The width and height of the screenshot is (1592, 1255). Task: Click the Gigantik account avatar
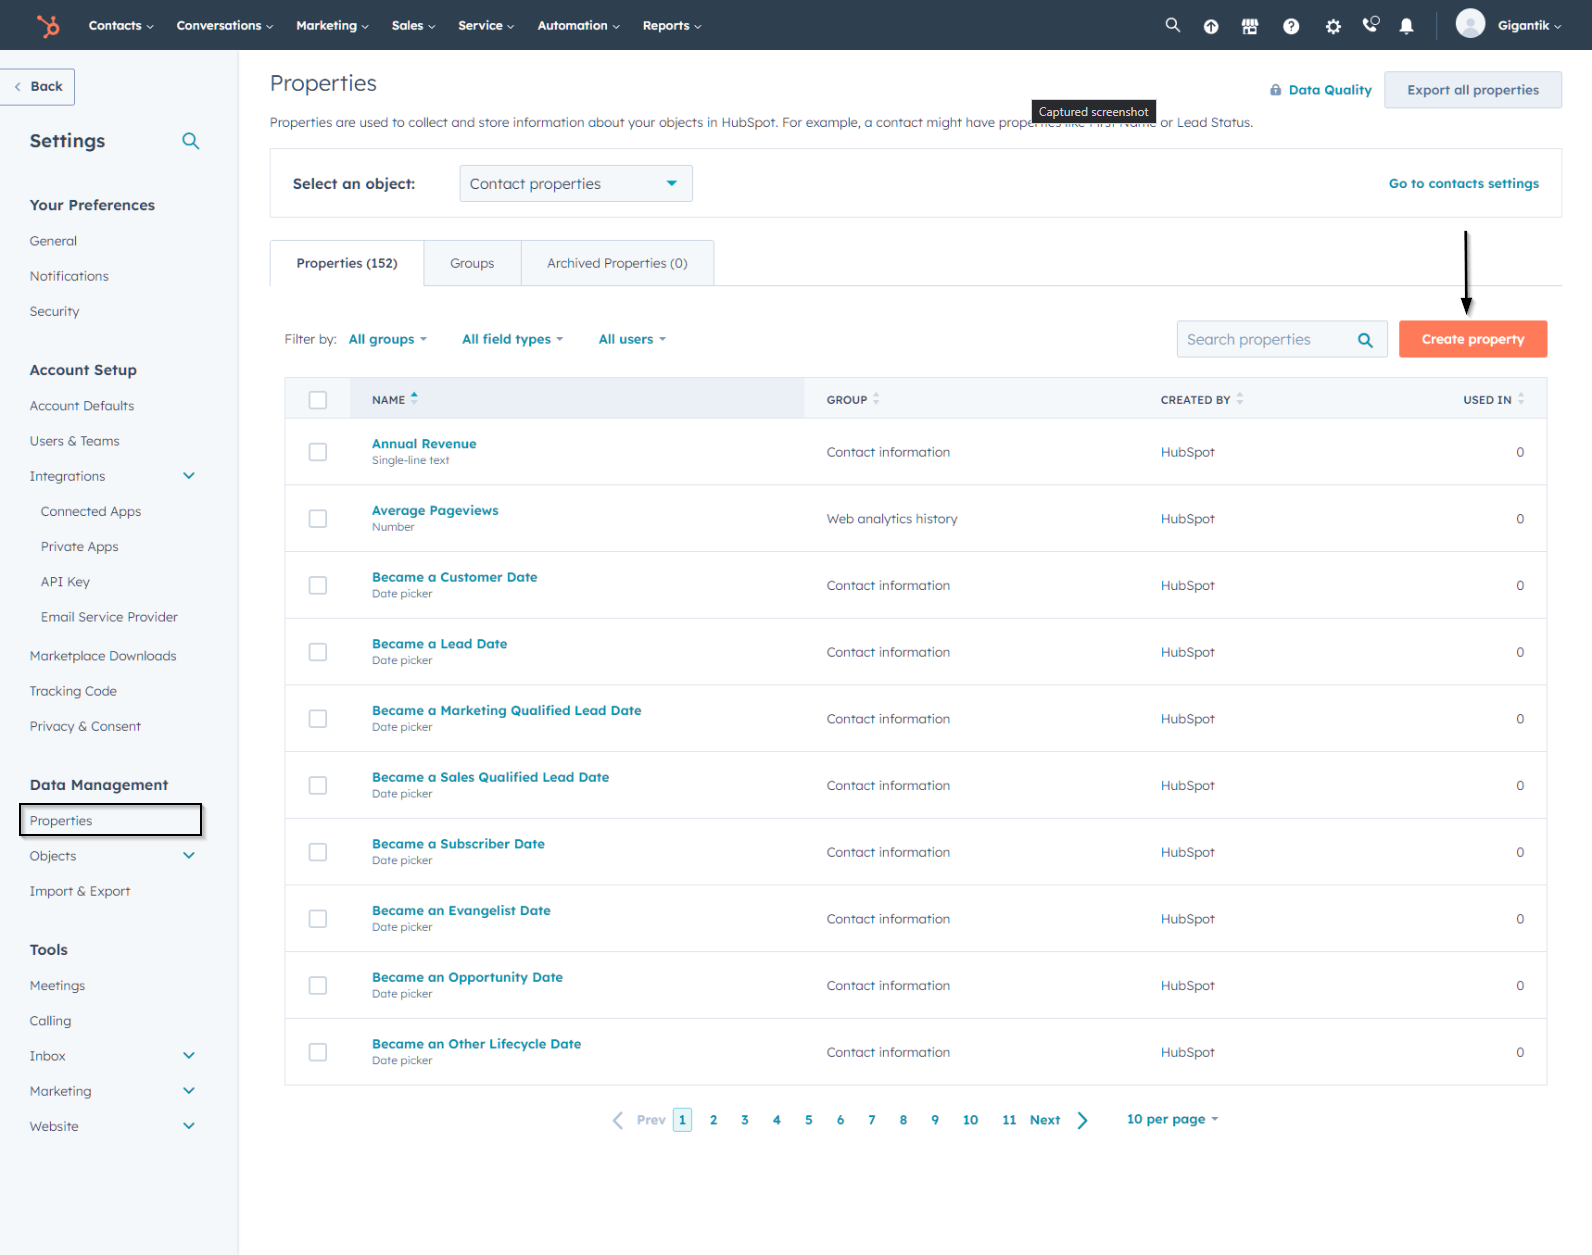(1470, 23)
